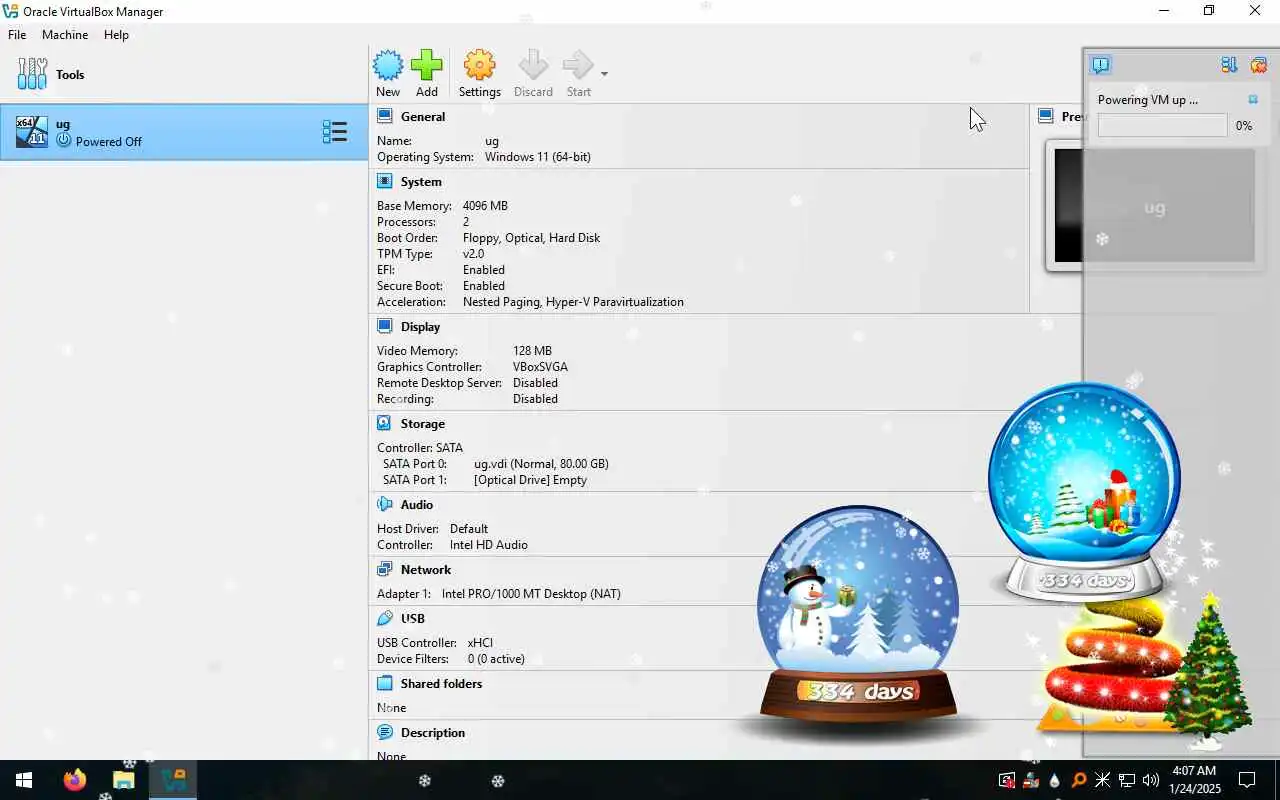Click the Christmas tree desktop decoration
This screenshot has height=800, width=1280.
[1208, 669]
